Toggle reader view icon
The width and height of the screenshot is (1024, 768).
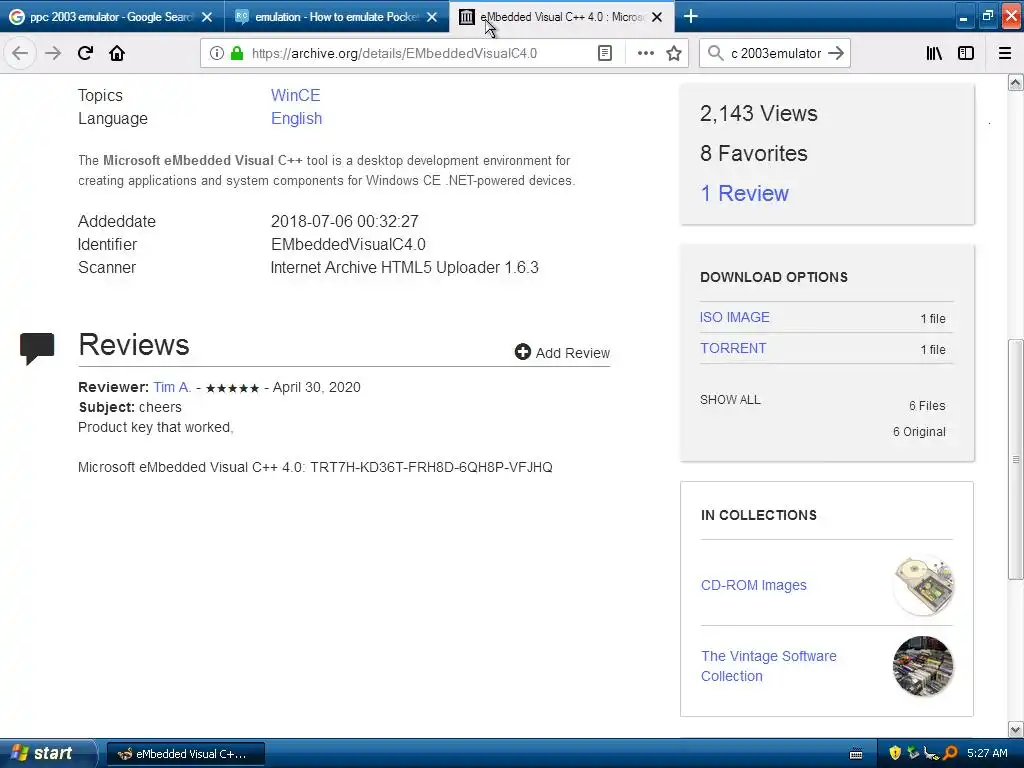pyautogui.click(x=605, y=53)
